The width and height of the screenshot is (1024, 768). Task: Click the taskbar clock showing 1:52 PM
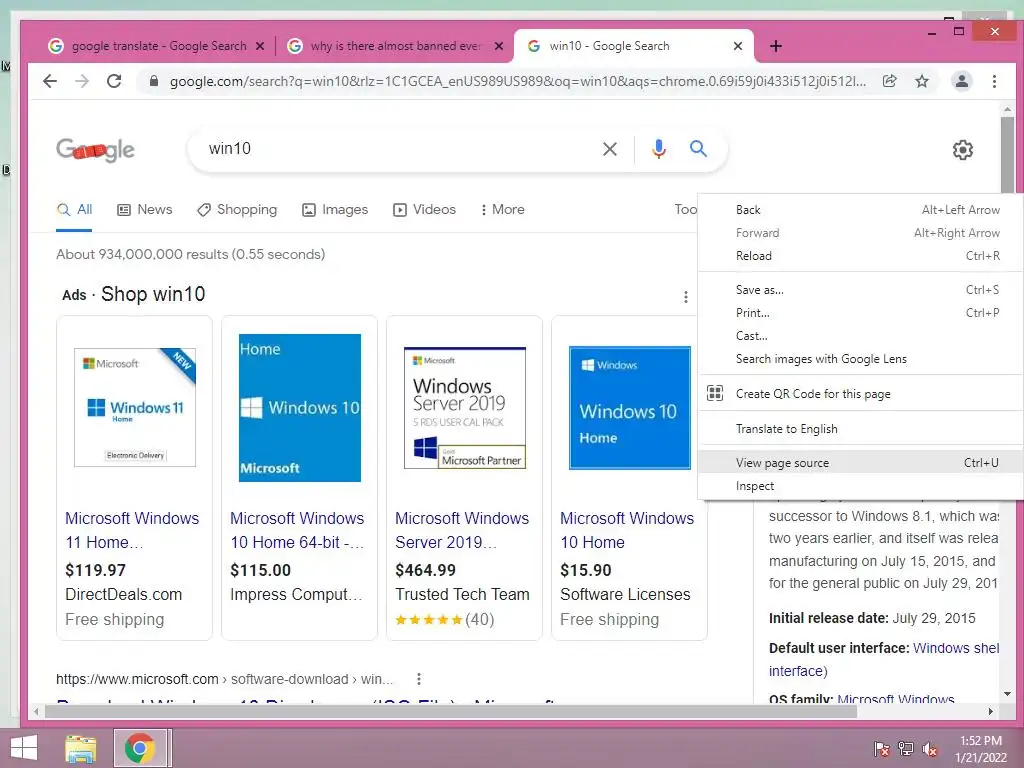click(x=981, y=749)
